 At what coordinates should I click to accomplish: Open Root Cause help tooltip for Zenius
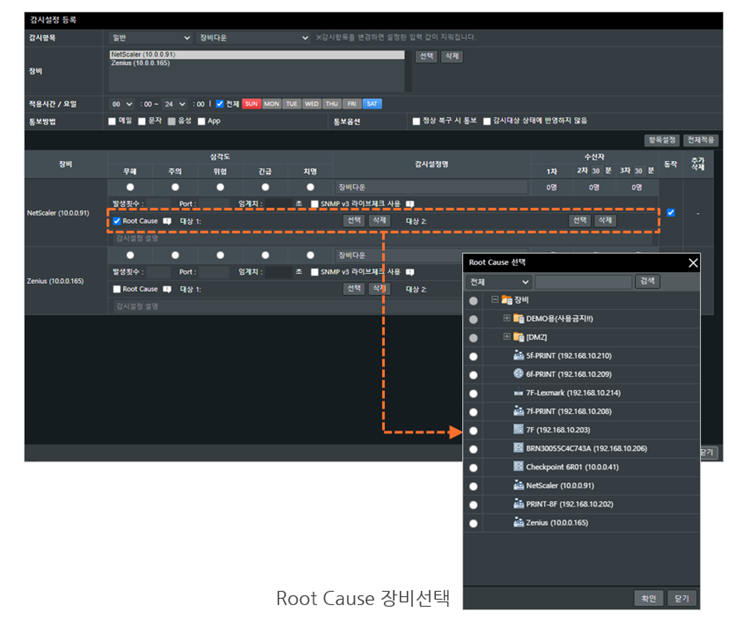pyautogui.click(x=167, y=289)
